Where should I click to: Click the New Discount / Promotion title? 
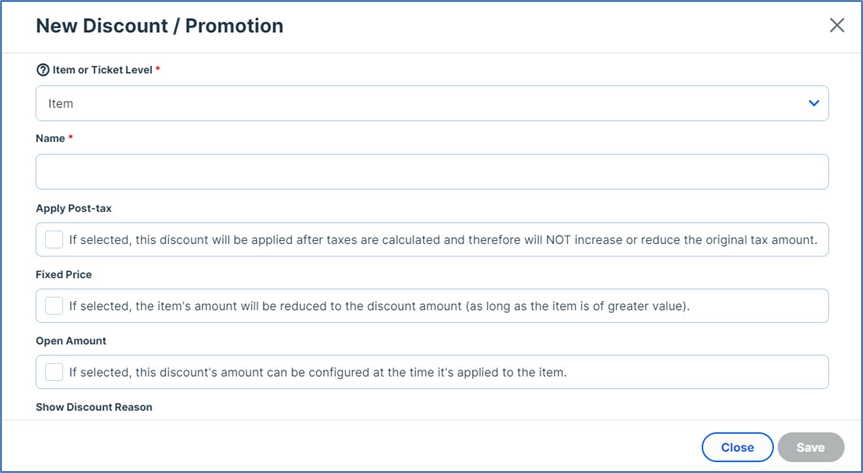(159, 26)
